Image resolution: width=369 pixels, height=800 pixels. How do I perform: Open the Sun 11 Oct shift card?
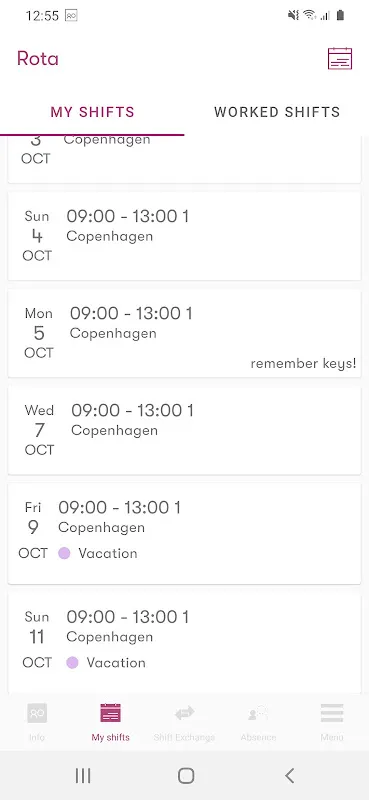[x=184, y=643]
